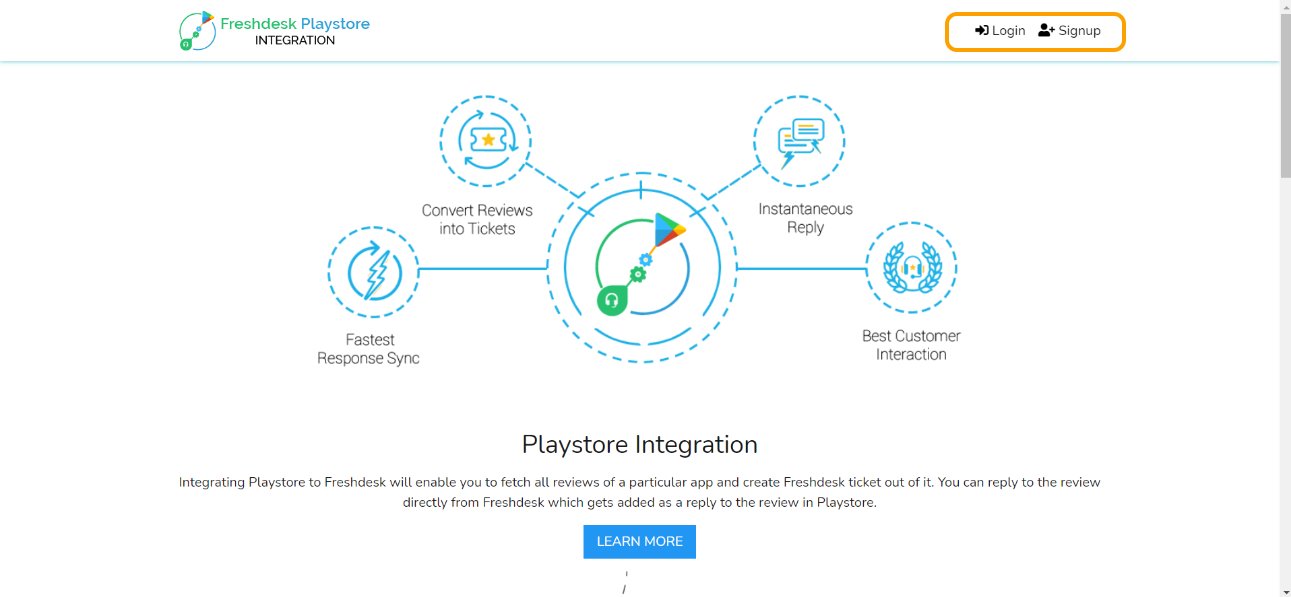Click the vertical scrollbar thumb

tap(1285, 96)
